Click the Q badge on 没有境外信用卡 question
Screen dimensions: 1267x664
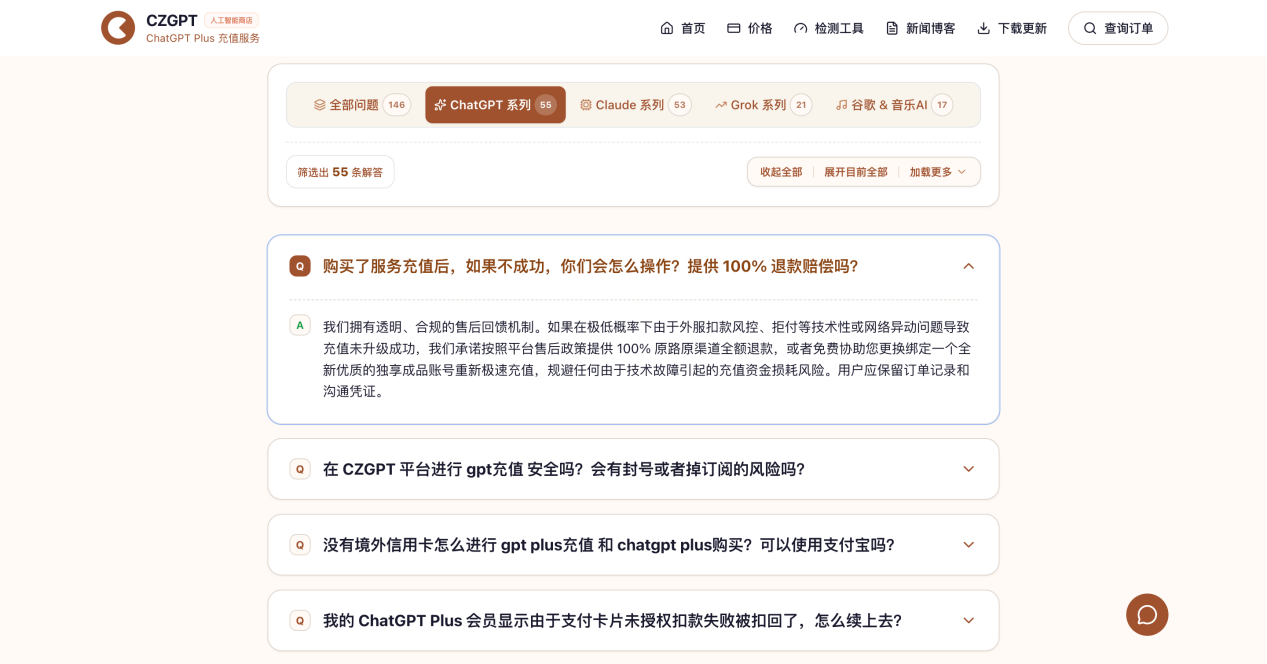pyautogui.click(x=300, y=545)
